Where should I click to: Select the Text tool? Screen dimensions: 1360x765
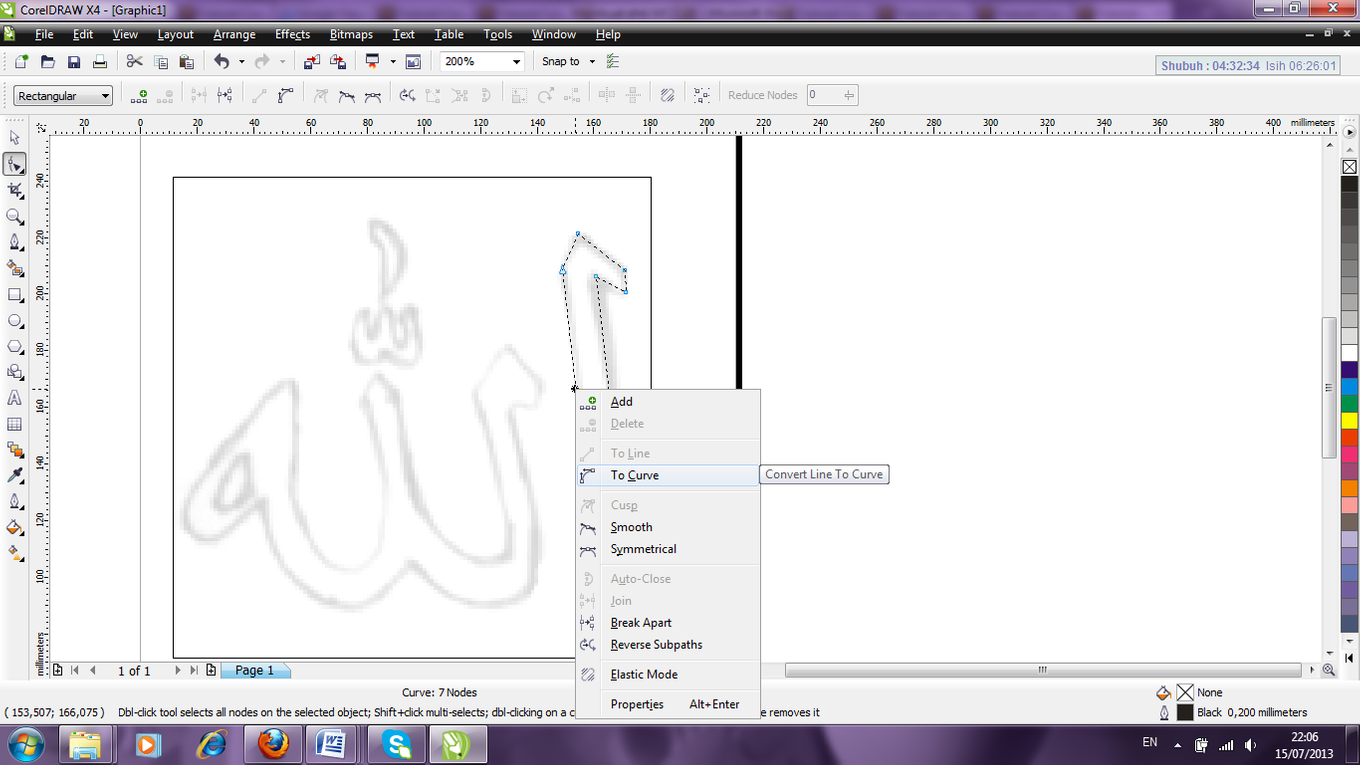point(13,397)
